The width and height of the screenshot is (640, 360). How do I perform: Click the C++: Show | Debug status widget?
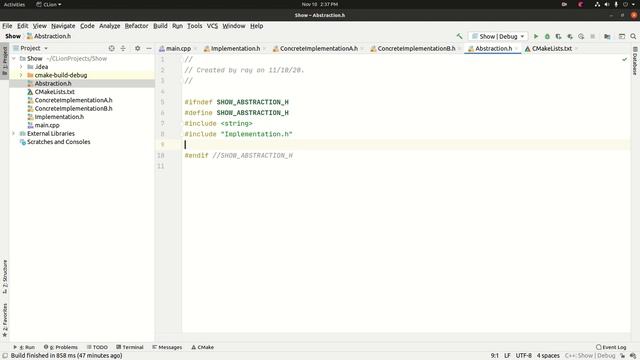[x=590, y=356]
